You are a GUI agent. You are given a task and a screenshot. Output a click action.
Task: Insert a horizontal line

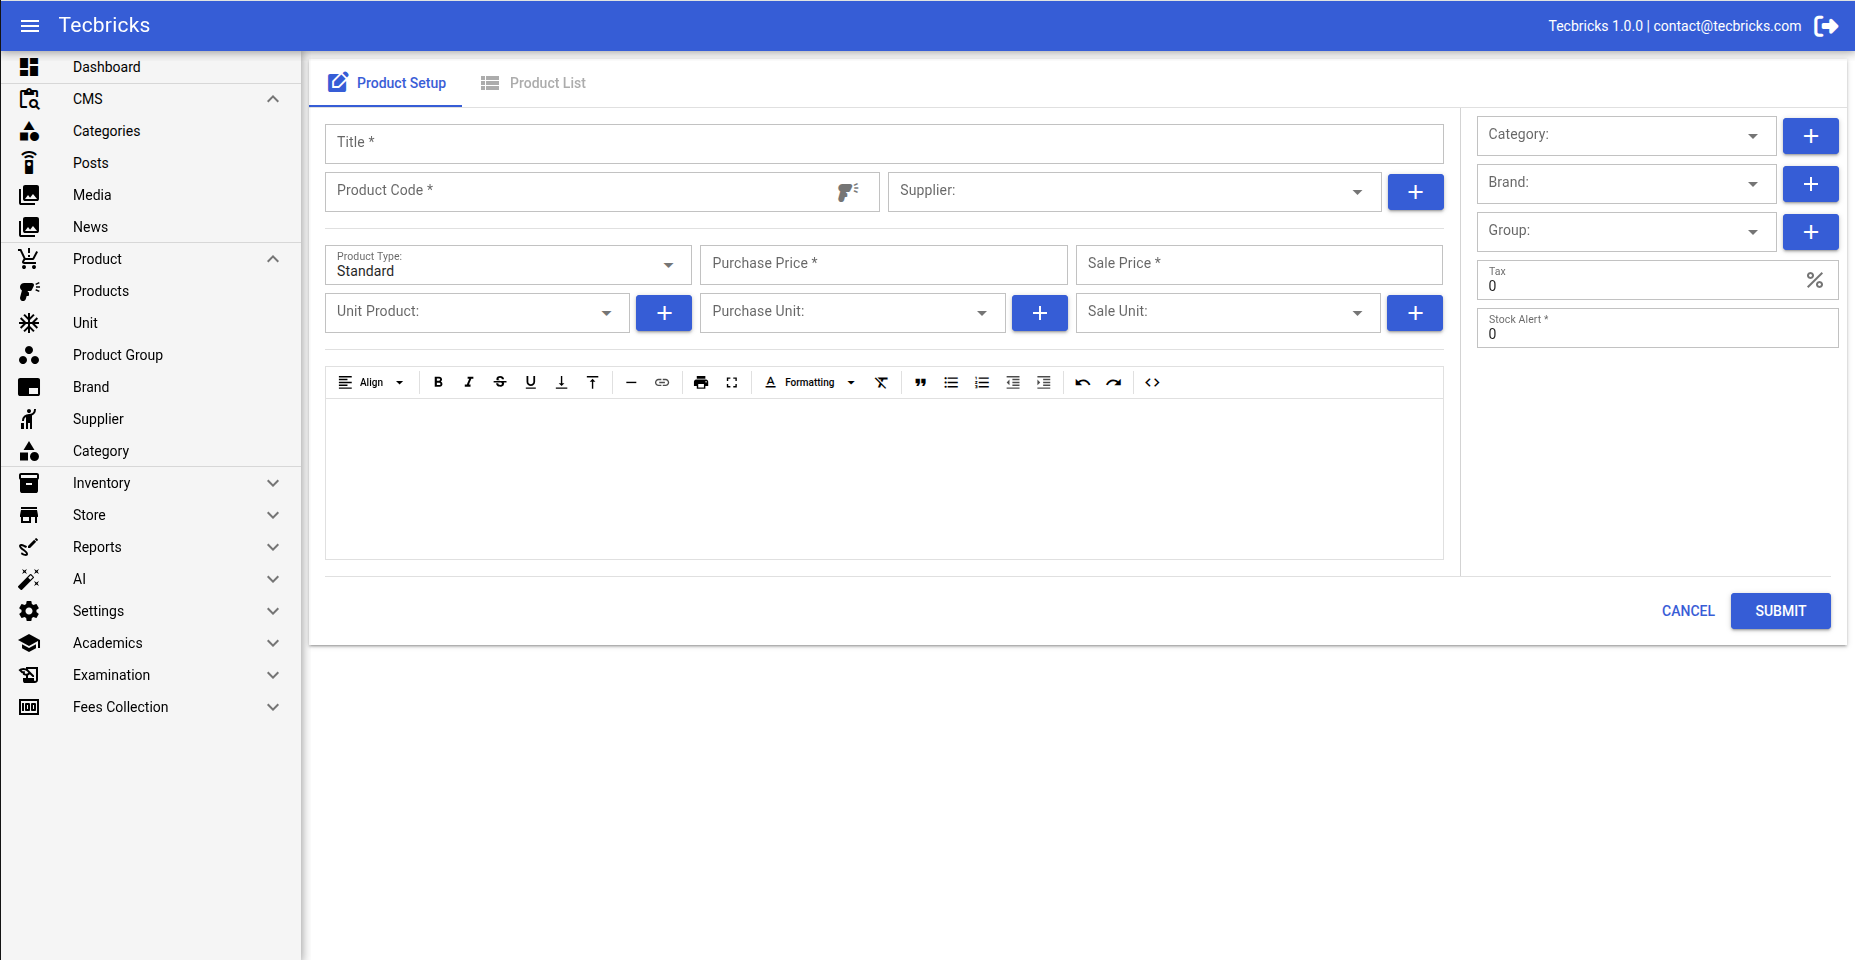click(x=631, y=382)
